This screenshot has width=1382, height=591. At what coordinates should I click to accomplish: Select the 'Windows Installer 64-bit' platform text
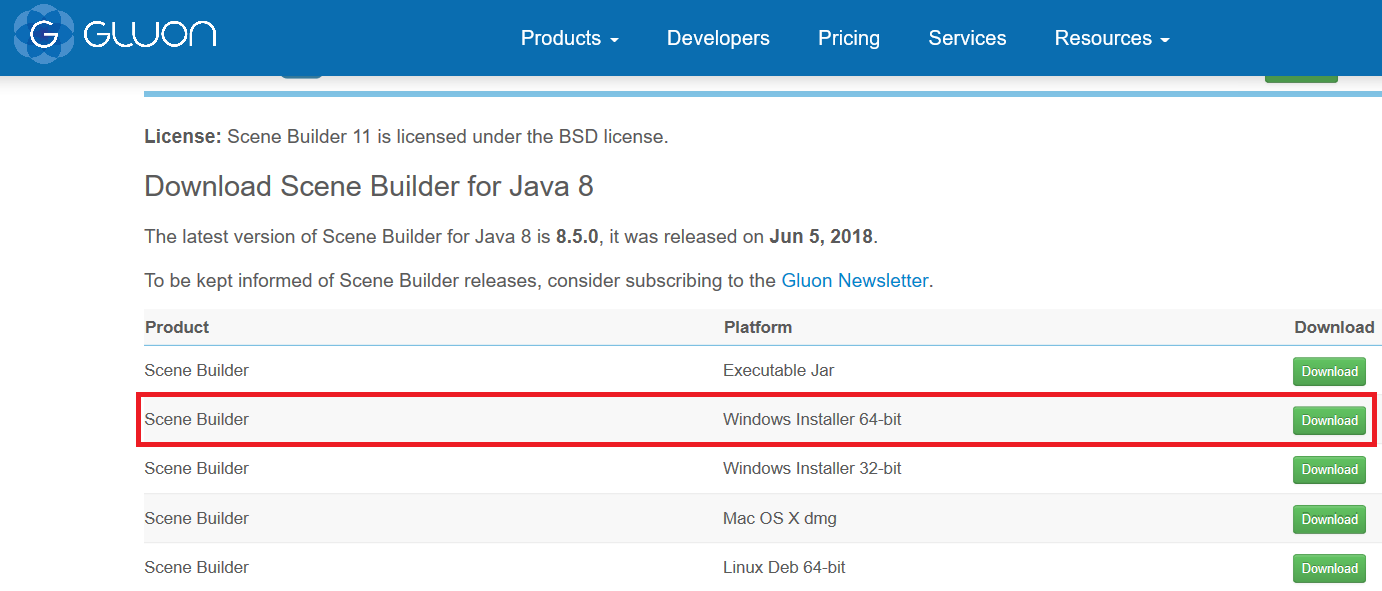pos(812,419)
